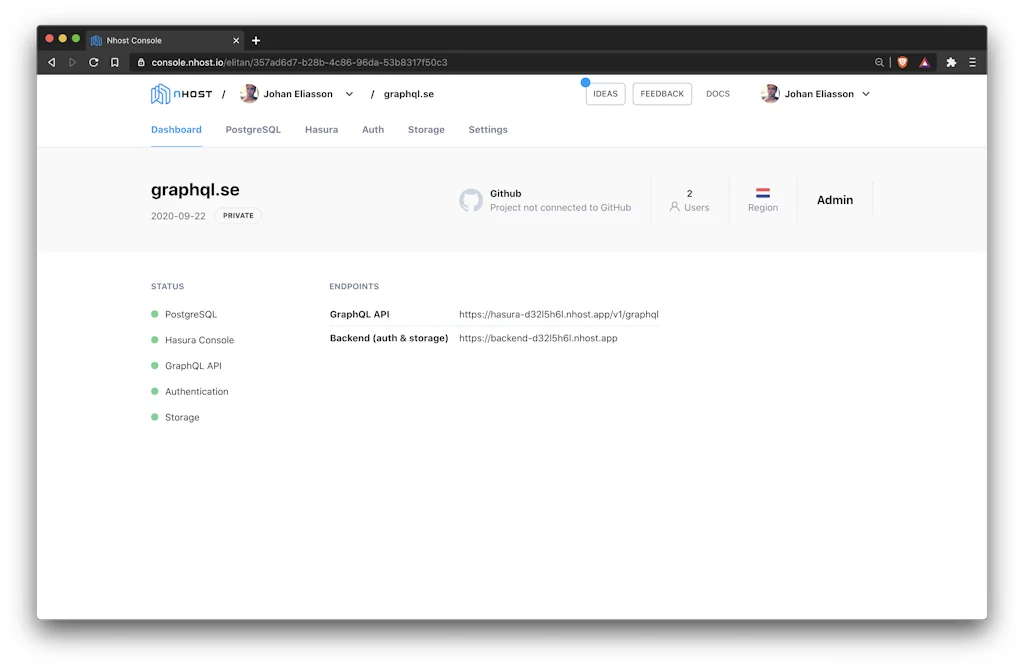Open the Settings tab

[x=487, y=129]
